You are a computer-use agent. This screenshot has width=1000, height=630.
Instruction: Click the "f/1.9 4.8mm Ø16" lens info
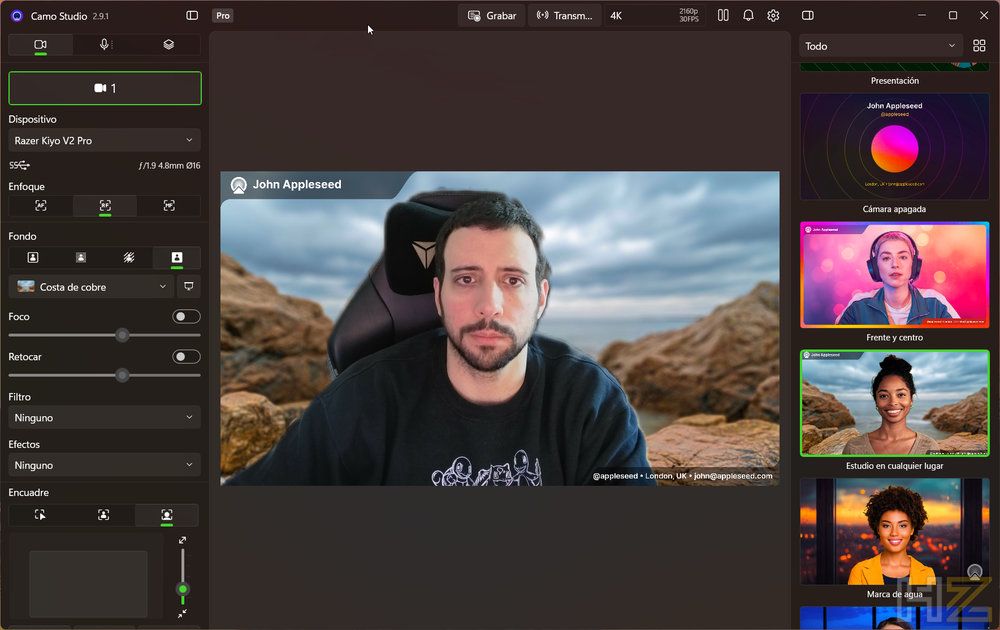pos(170,165)
